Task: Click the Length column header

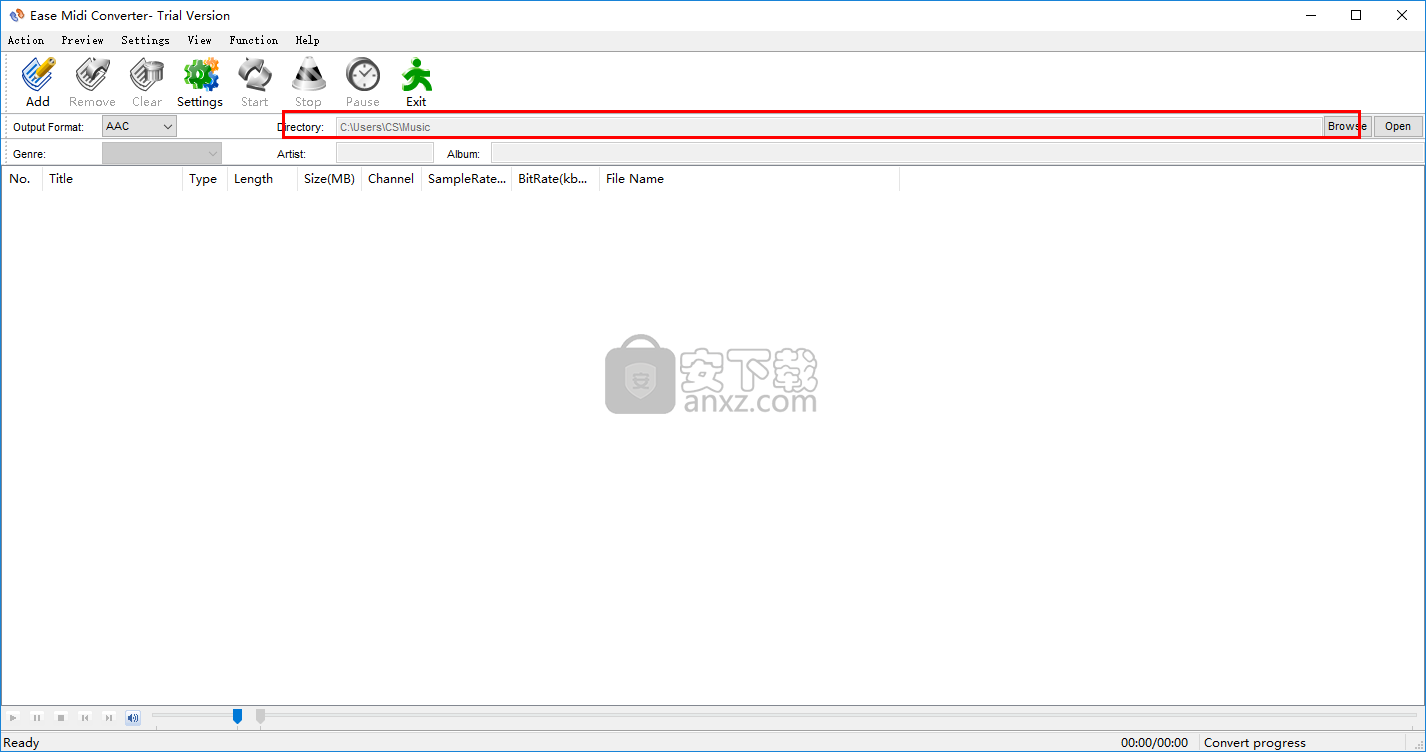Action: [262, 179]
